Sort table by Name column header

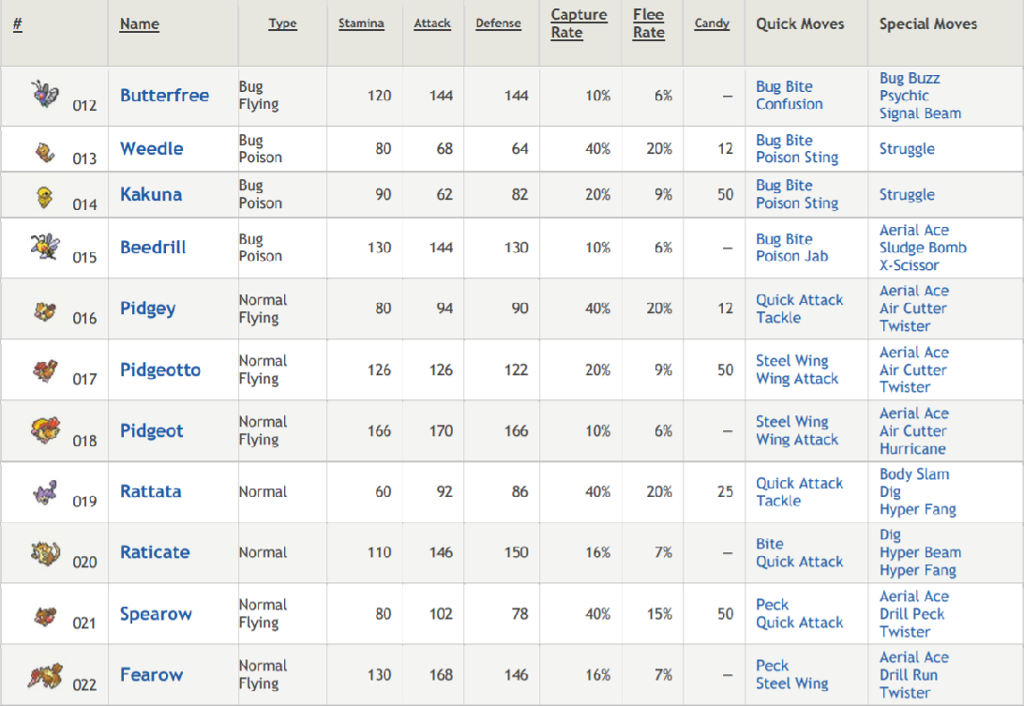tap(139, 24)
